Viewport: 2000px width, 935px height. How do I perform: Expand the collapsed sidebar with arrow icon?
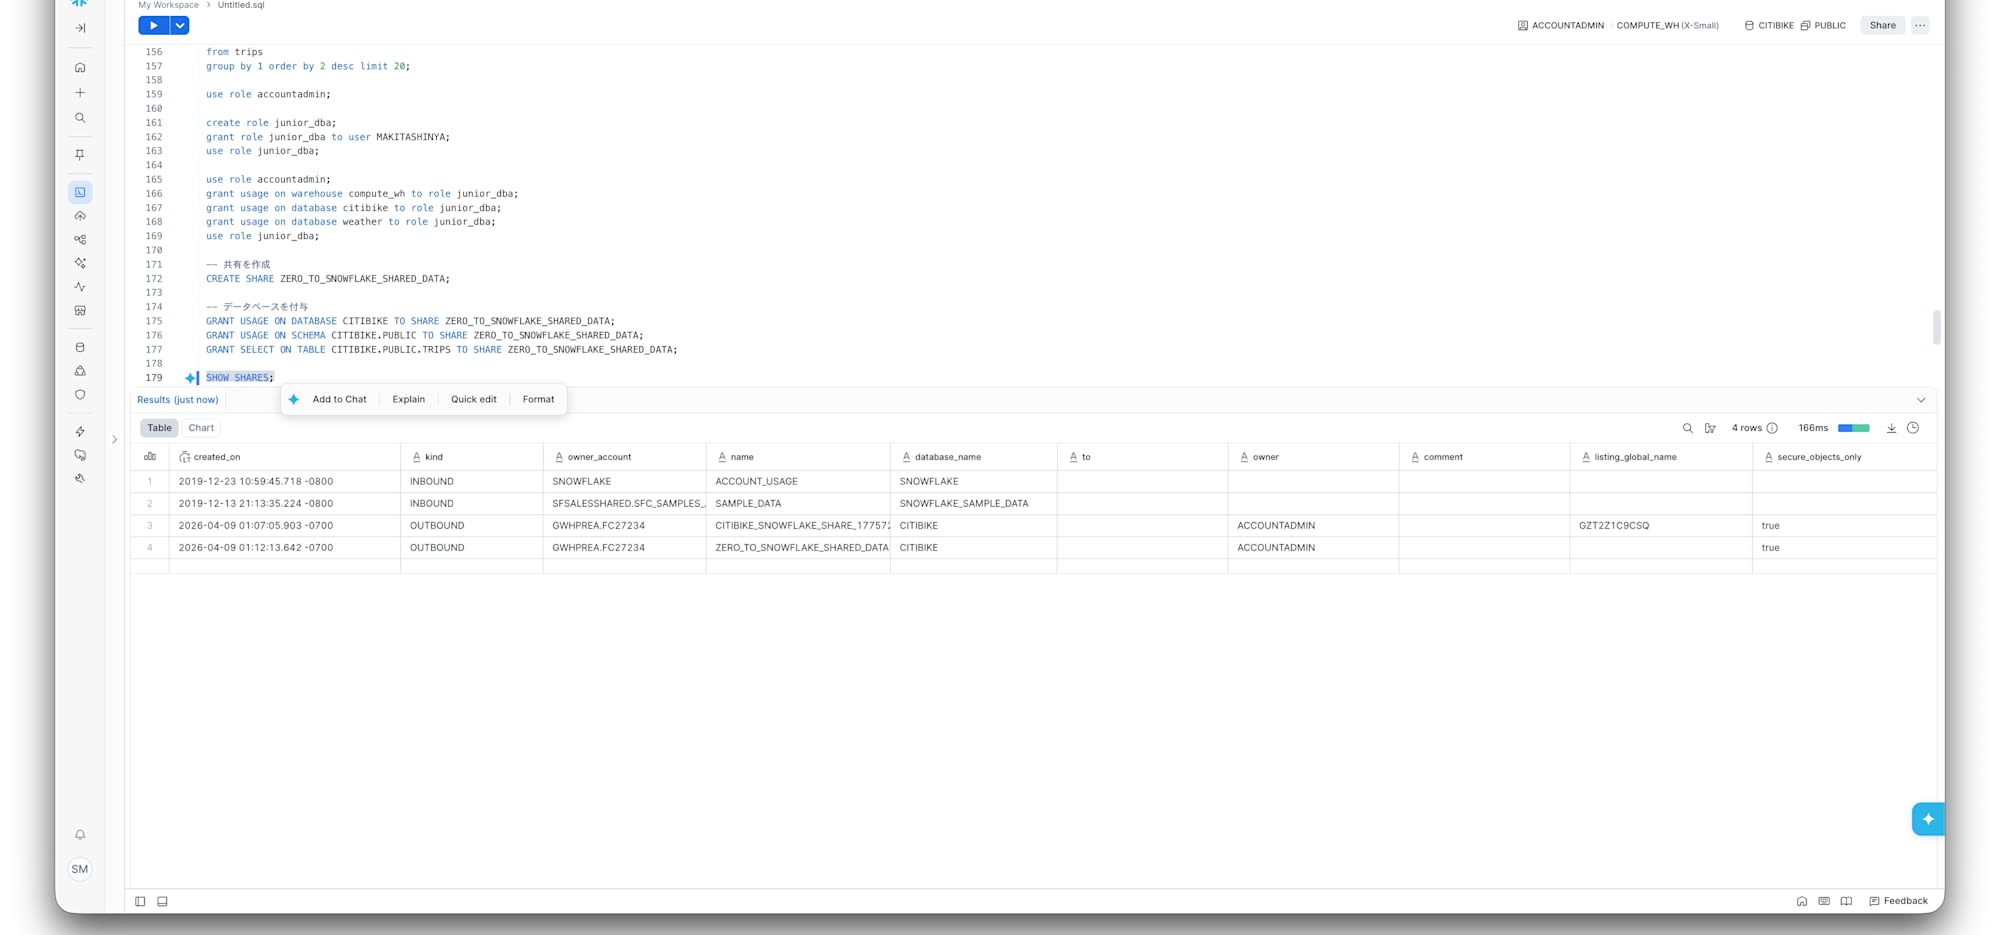[x=80, y=28]
